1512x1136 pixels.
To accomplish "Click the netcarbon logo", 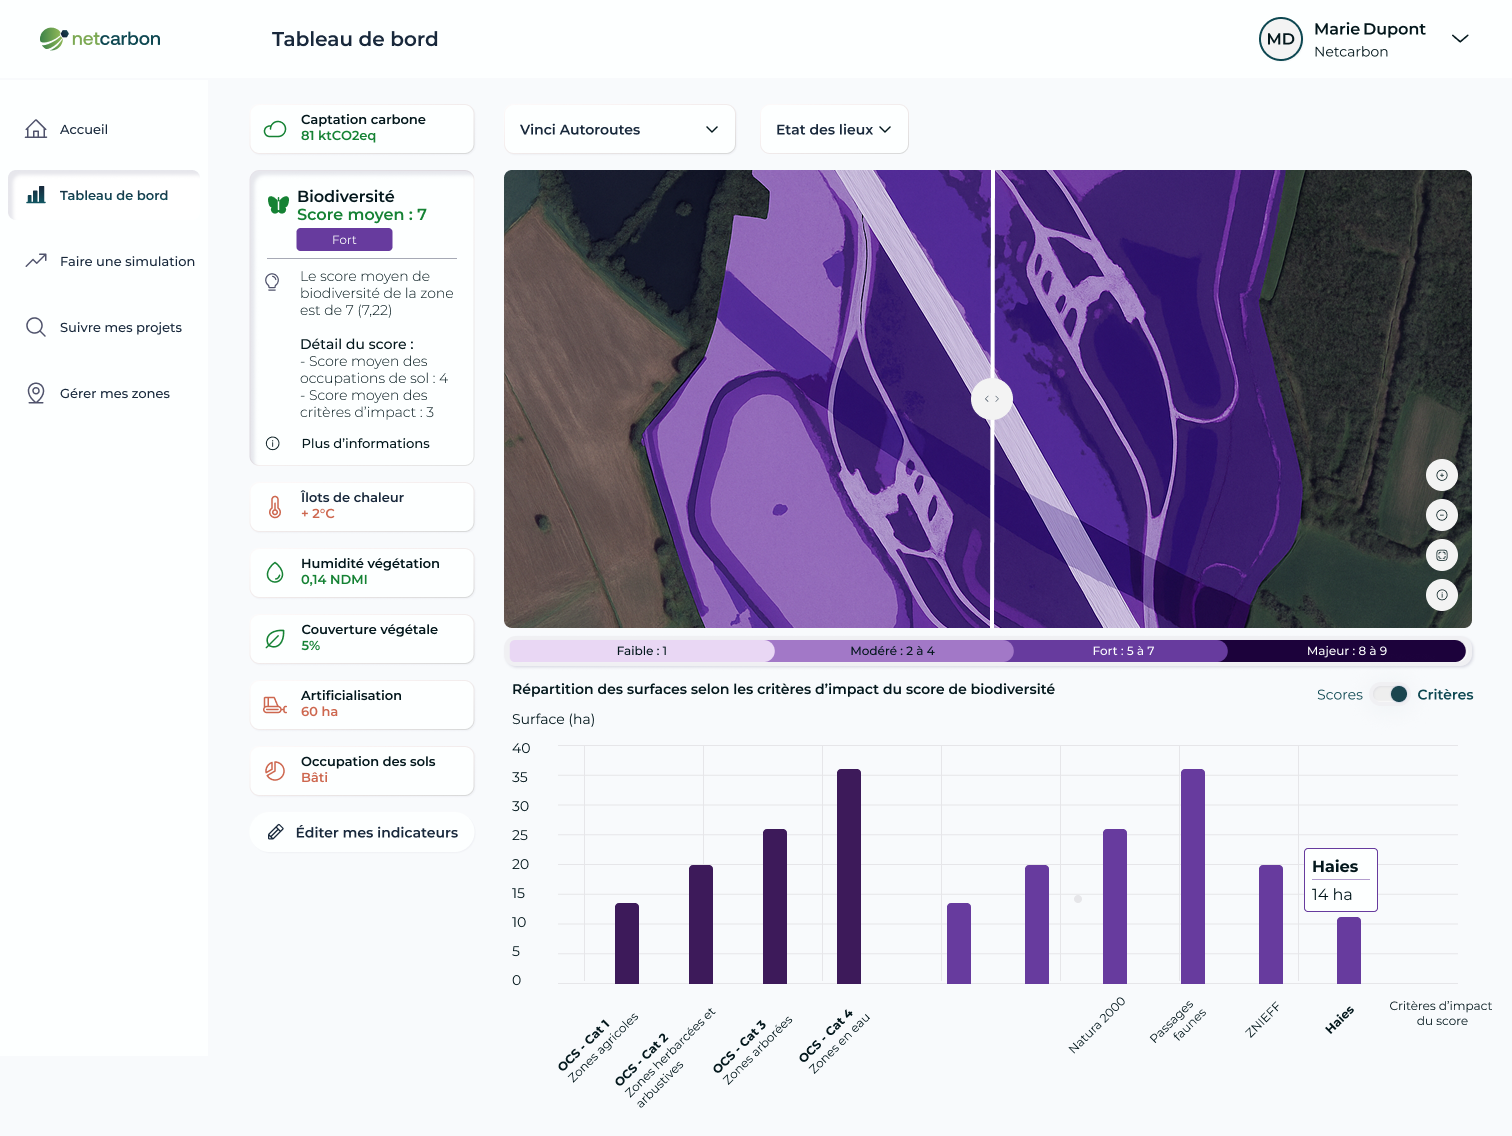I will [x=100, y=39].
